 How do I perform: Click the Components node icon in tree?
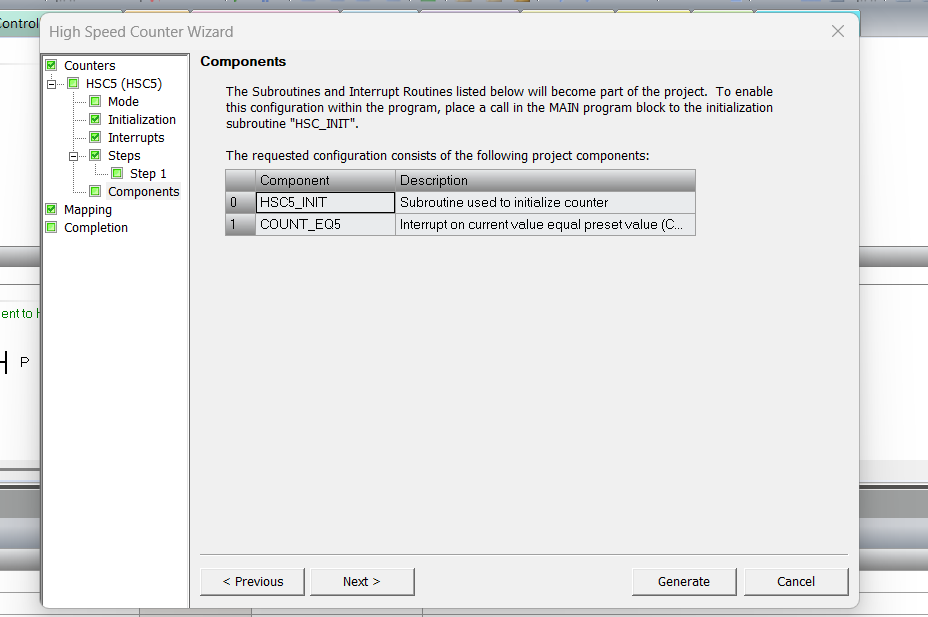click(95, 192)
